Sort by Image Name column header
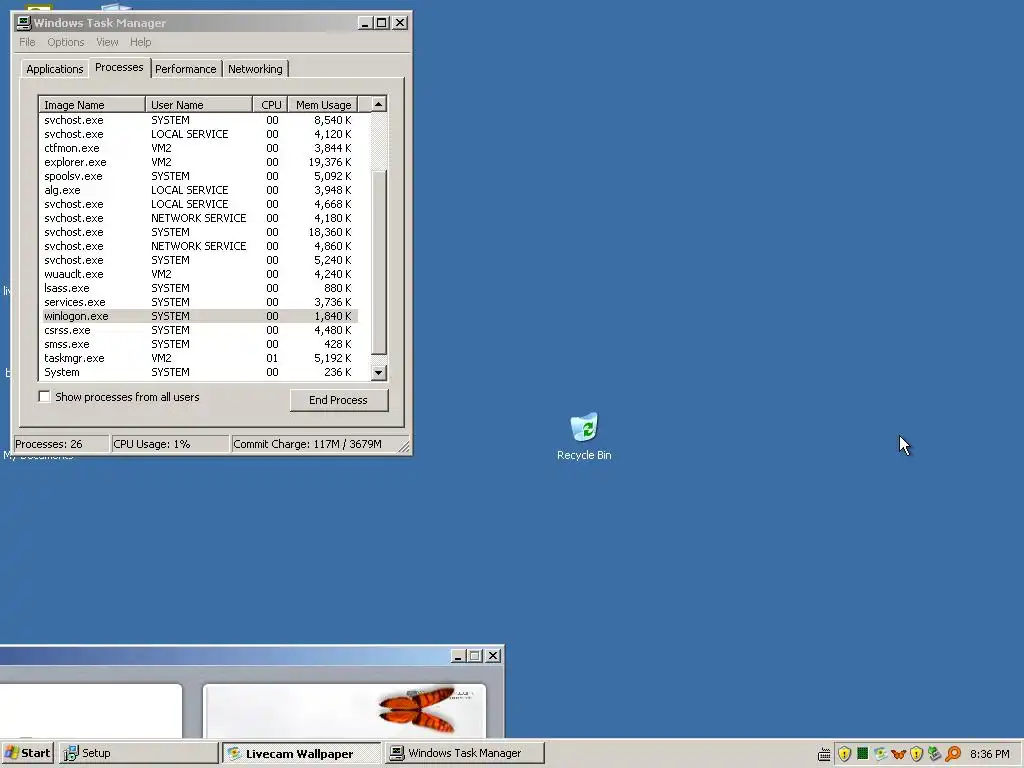1024x768 pixels. click(92, 104)
